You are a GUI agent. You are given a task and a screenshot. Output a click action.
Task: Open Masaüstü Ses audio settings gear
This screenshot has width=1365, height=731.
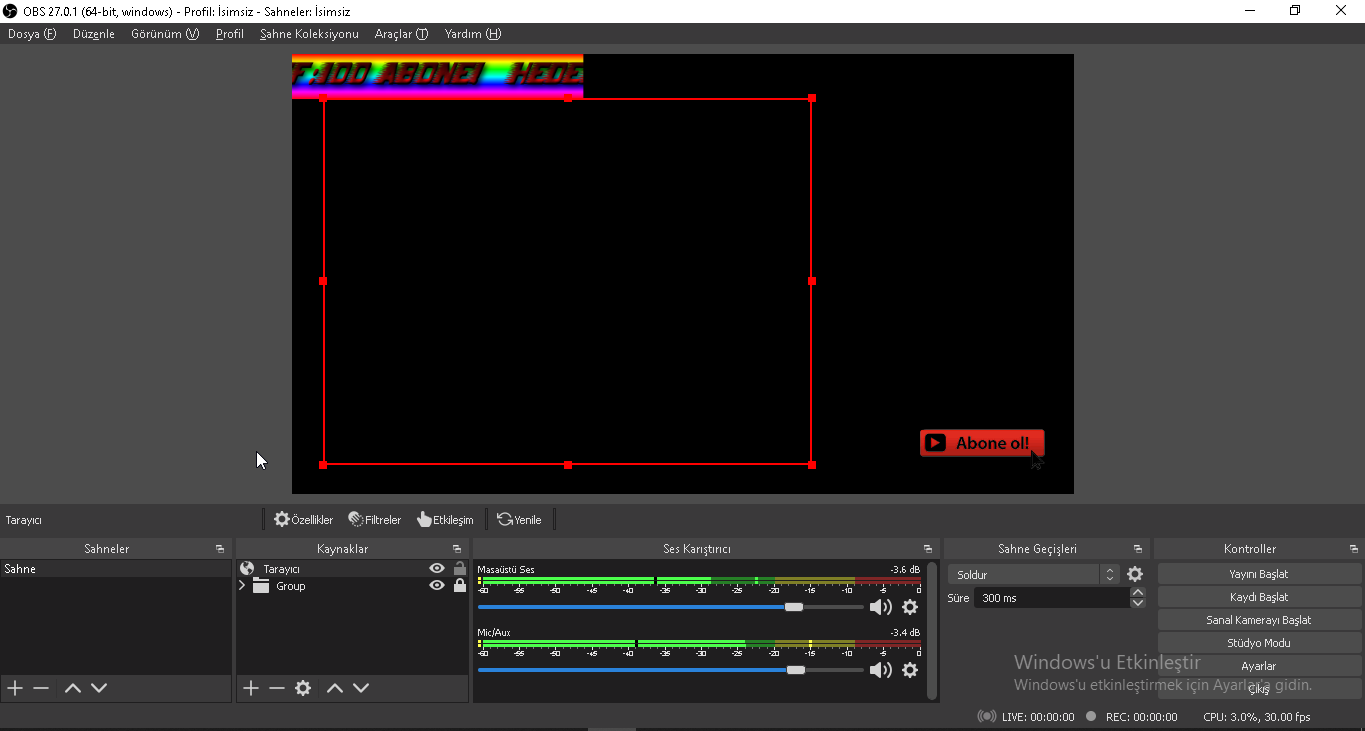click(x=910, y=607)
